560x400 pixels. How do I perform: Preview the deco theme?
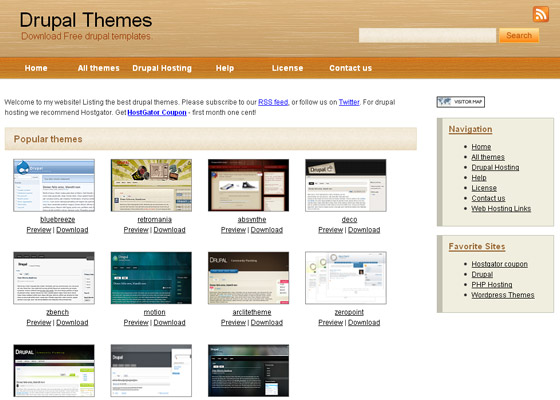331,230
